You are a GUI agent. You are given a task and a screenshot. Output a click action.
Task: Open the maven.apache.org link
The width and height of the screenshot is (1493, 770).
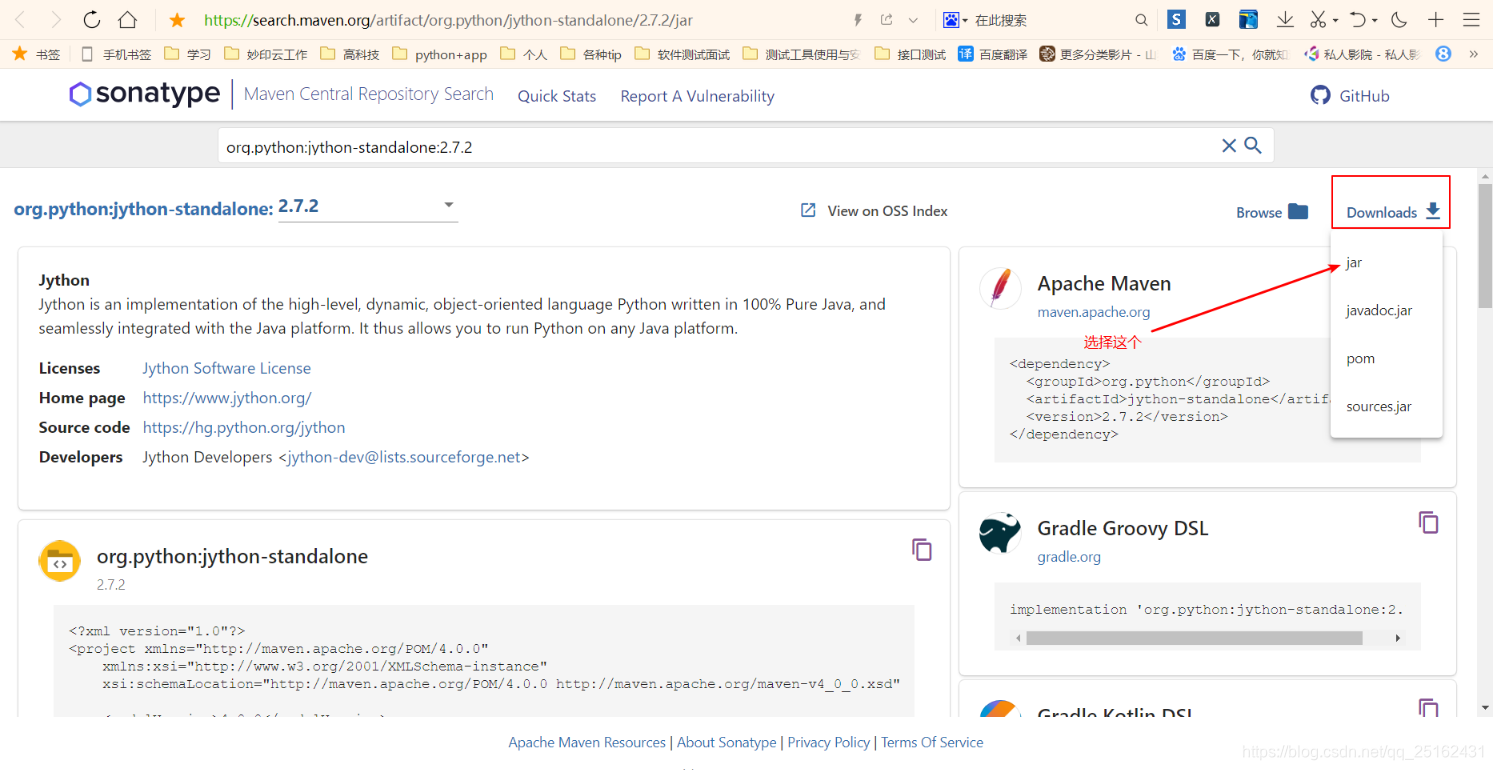tap(1094, 312)
